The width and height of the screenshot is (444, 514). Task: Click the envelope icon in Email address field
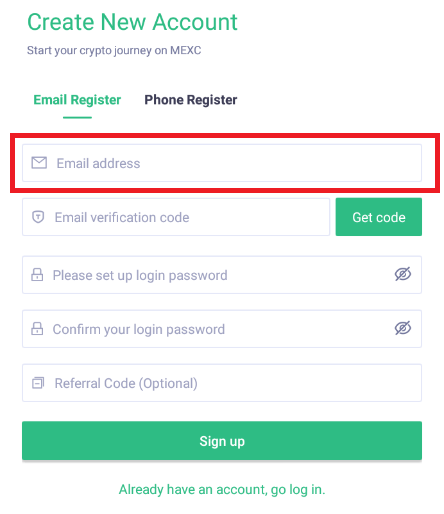click(39, 163)
